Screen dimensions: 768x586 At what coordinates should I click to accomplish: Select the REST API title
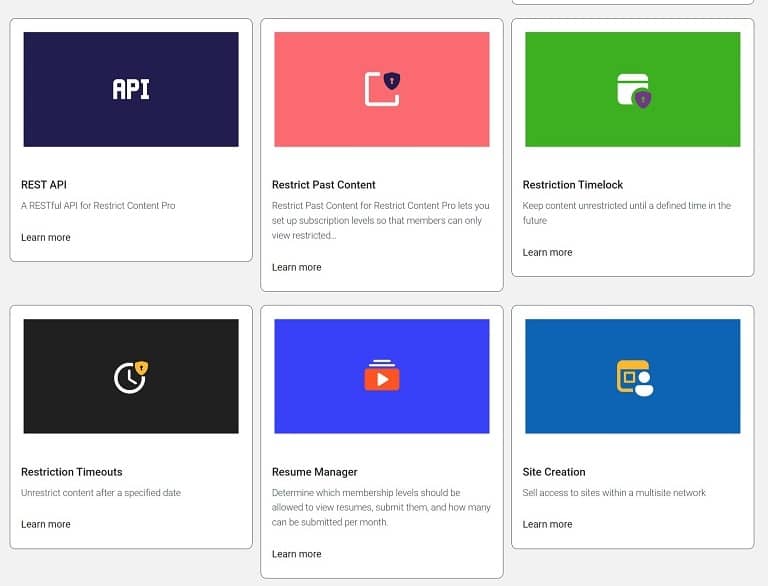point(44,185)
